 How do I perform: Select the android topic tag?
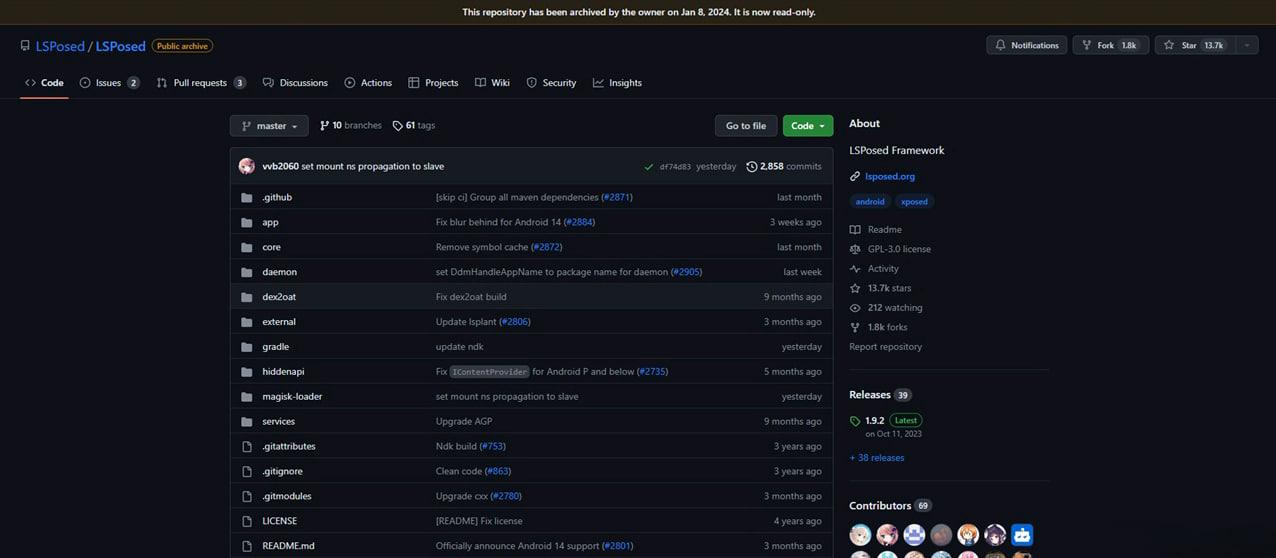tap(870, 202)
